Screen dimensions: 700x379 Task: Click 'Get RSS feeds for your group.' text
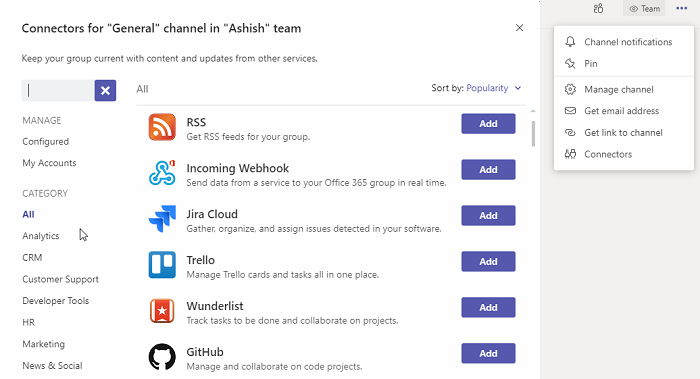click(248, 137)
